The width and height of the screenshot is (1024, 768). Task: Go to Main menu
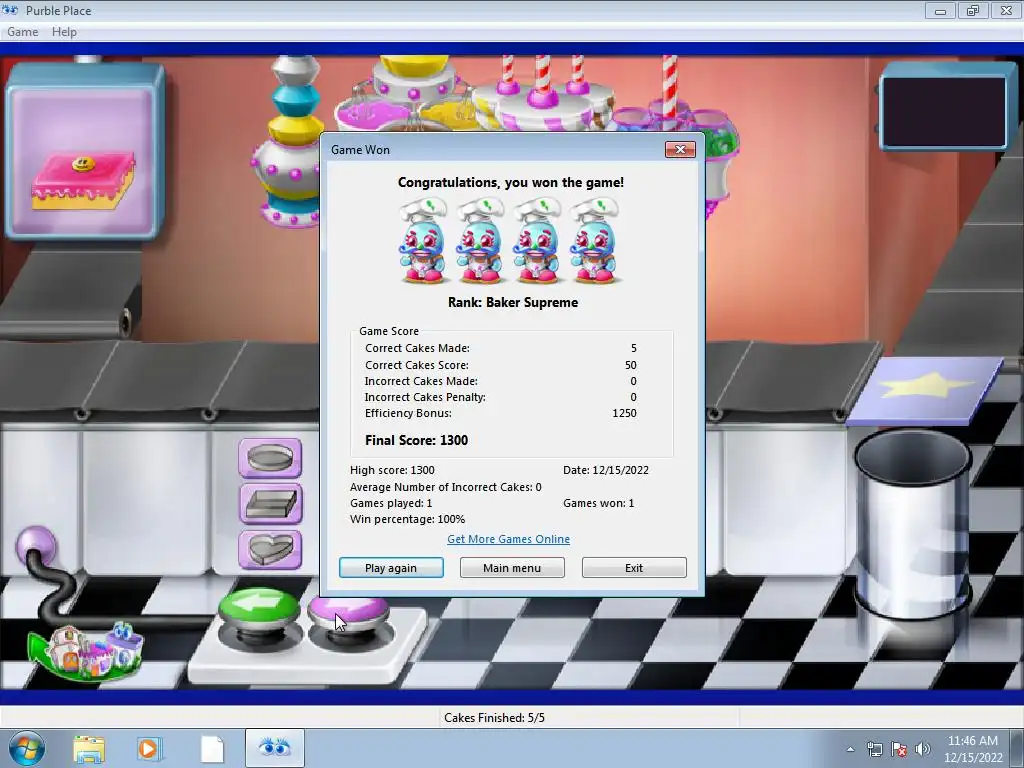(x=512, y=568)
